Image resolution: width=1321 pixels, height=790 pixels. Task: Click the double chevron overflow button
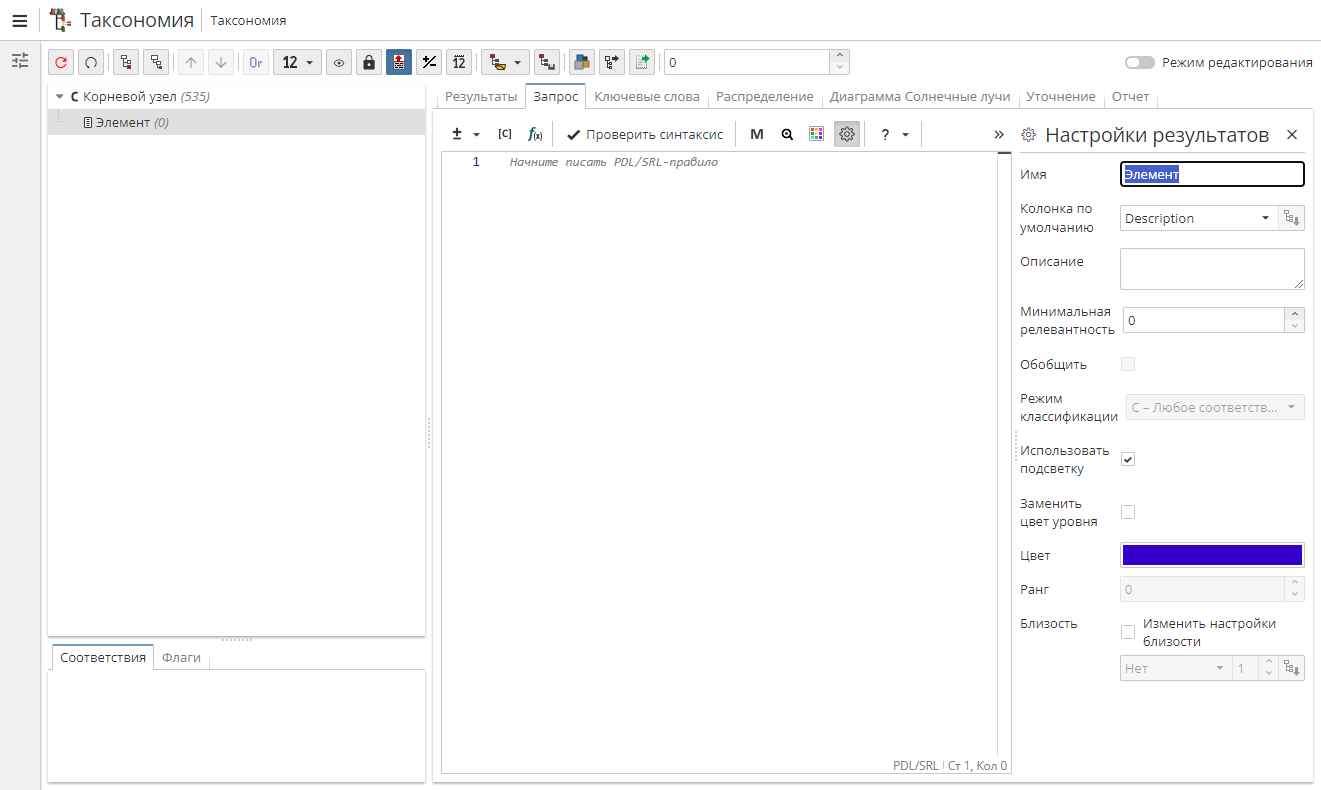click(999, 134)
